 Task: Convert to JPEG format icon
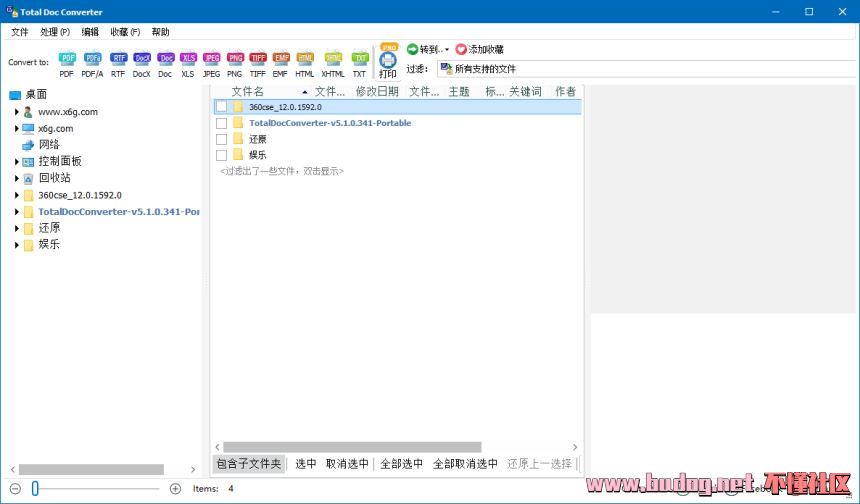[211, 59]
